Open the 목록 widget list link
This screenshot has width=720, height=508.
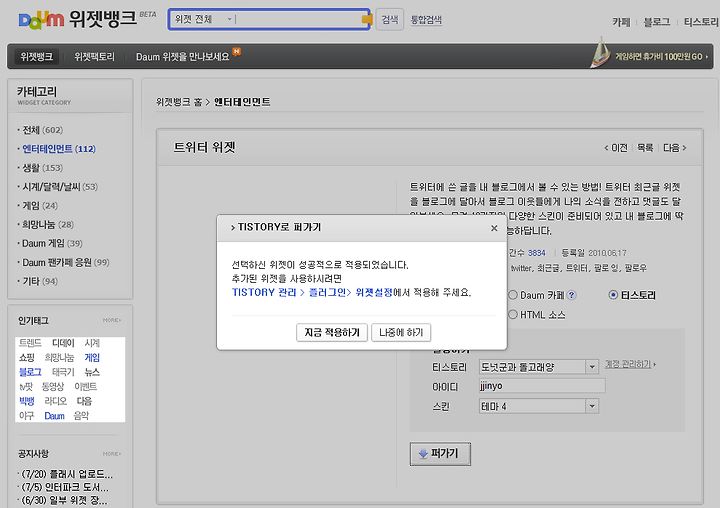click(645, 148)
